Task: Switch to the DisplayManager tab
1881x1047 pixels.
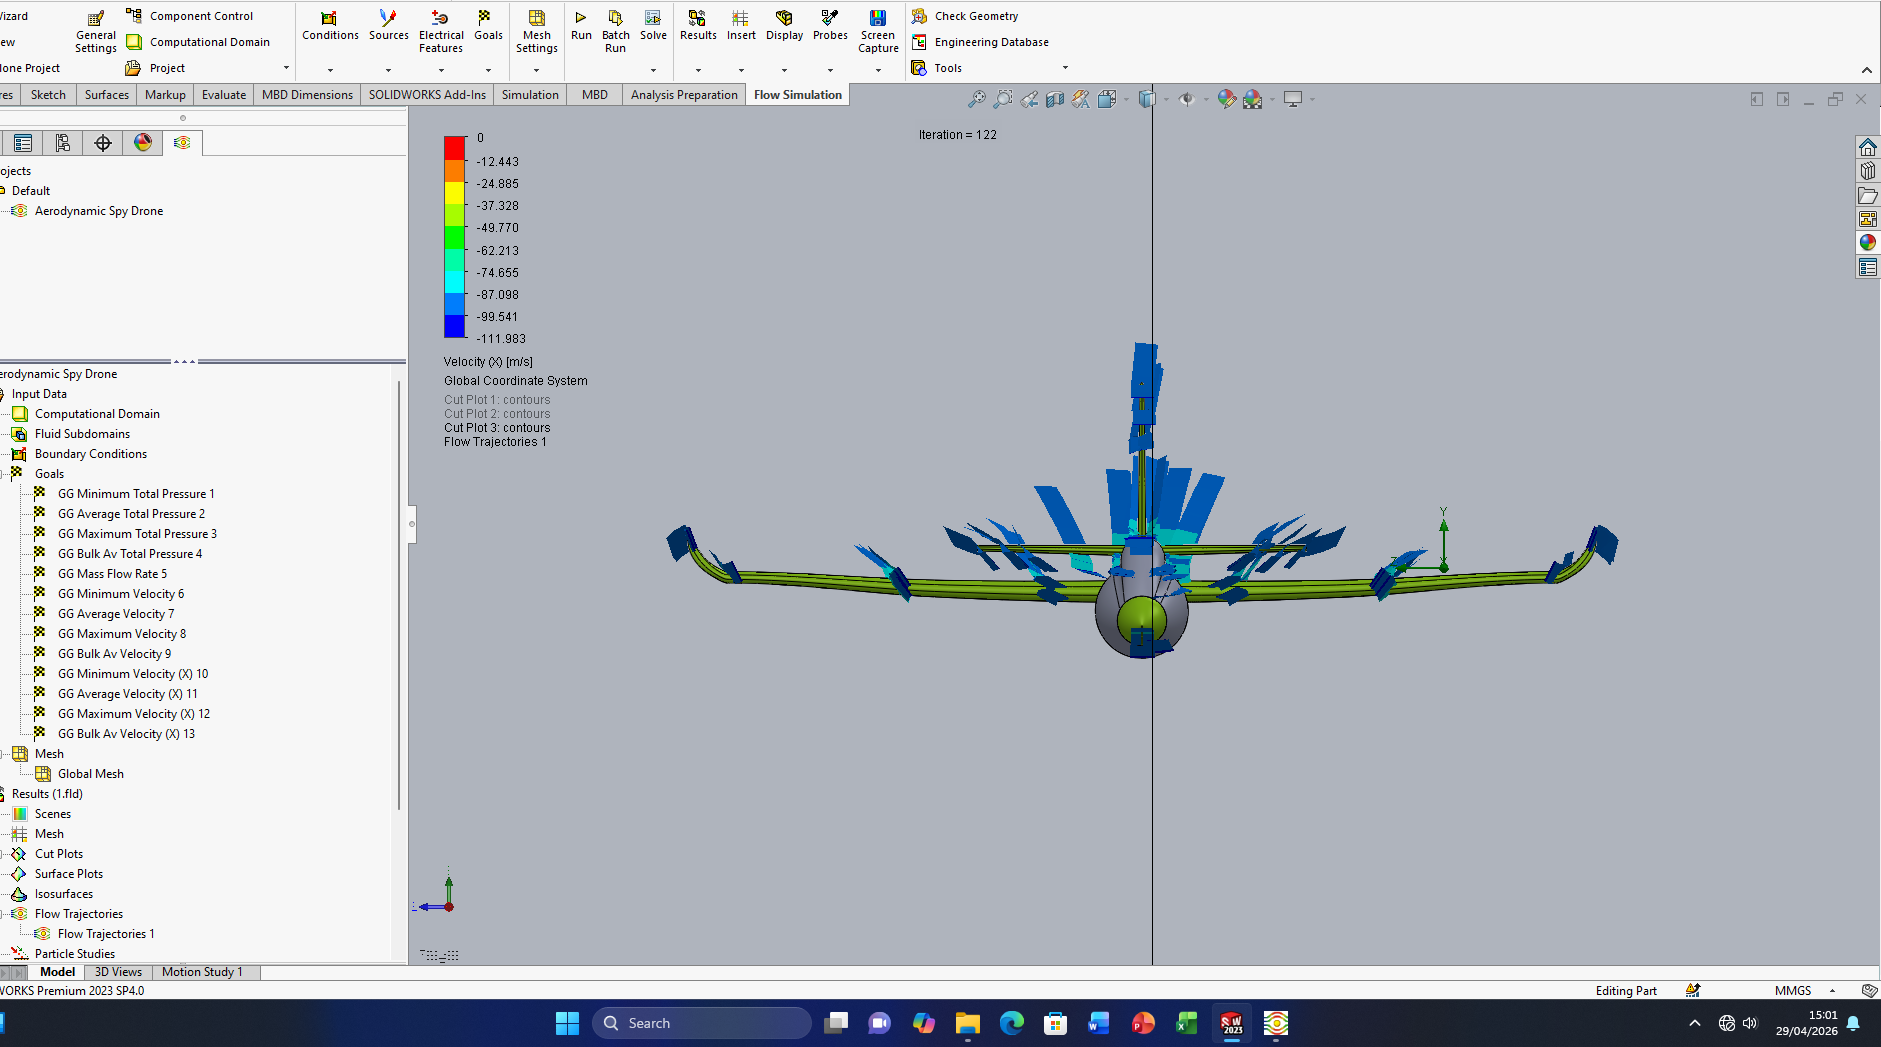Action: [143, 143]
